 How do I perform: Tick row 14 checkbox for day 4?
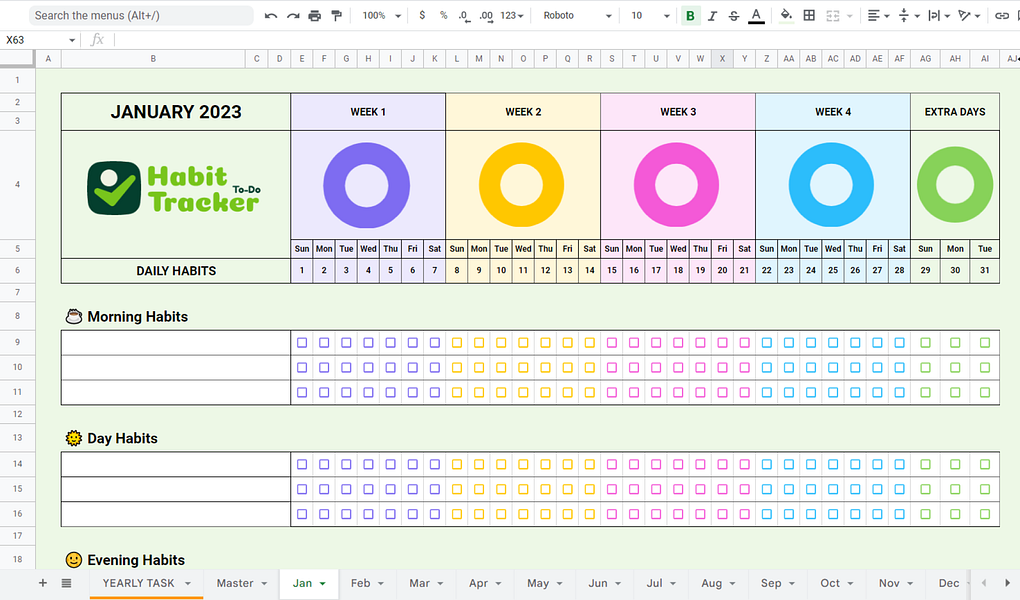pos(368,464)
